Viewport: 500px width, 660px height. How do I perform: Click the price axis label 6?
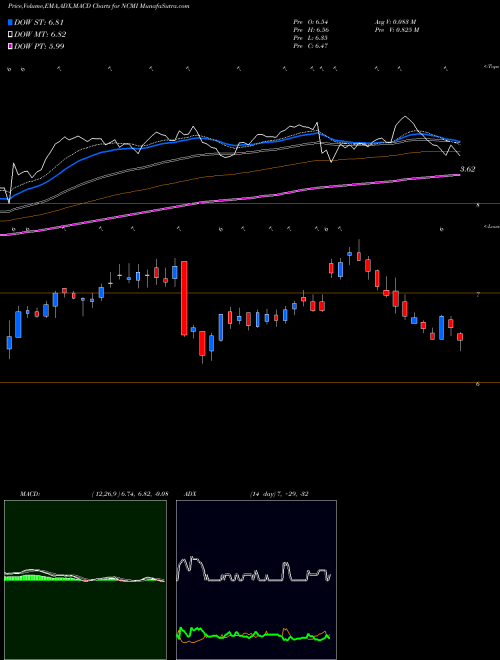478,384
